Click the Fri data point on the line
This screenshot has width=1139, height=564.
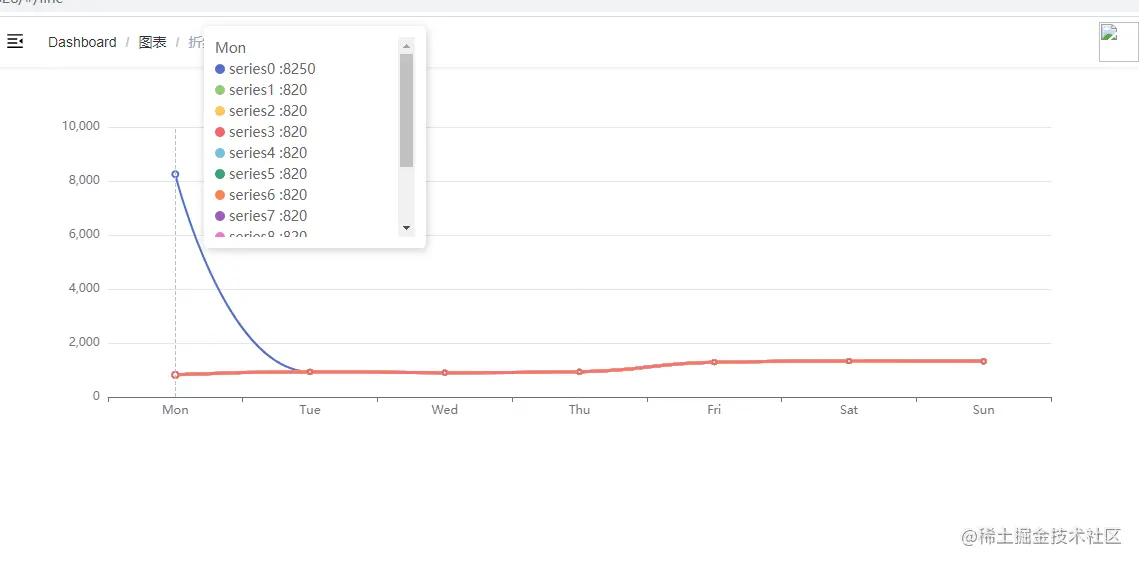coord(714,362)
